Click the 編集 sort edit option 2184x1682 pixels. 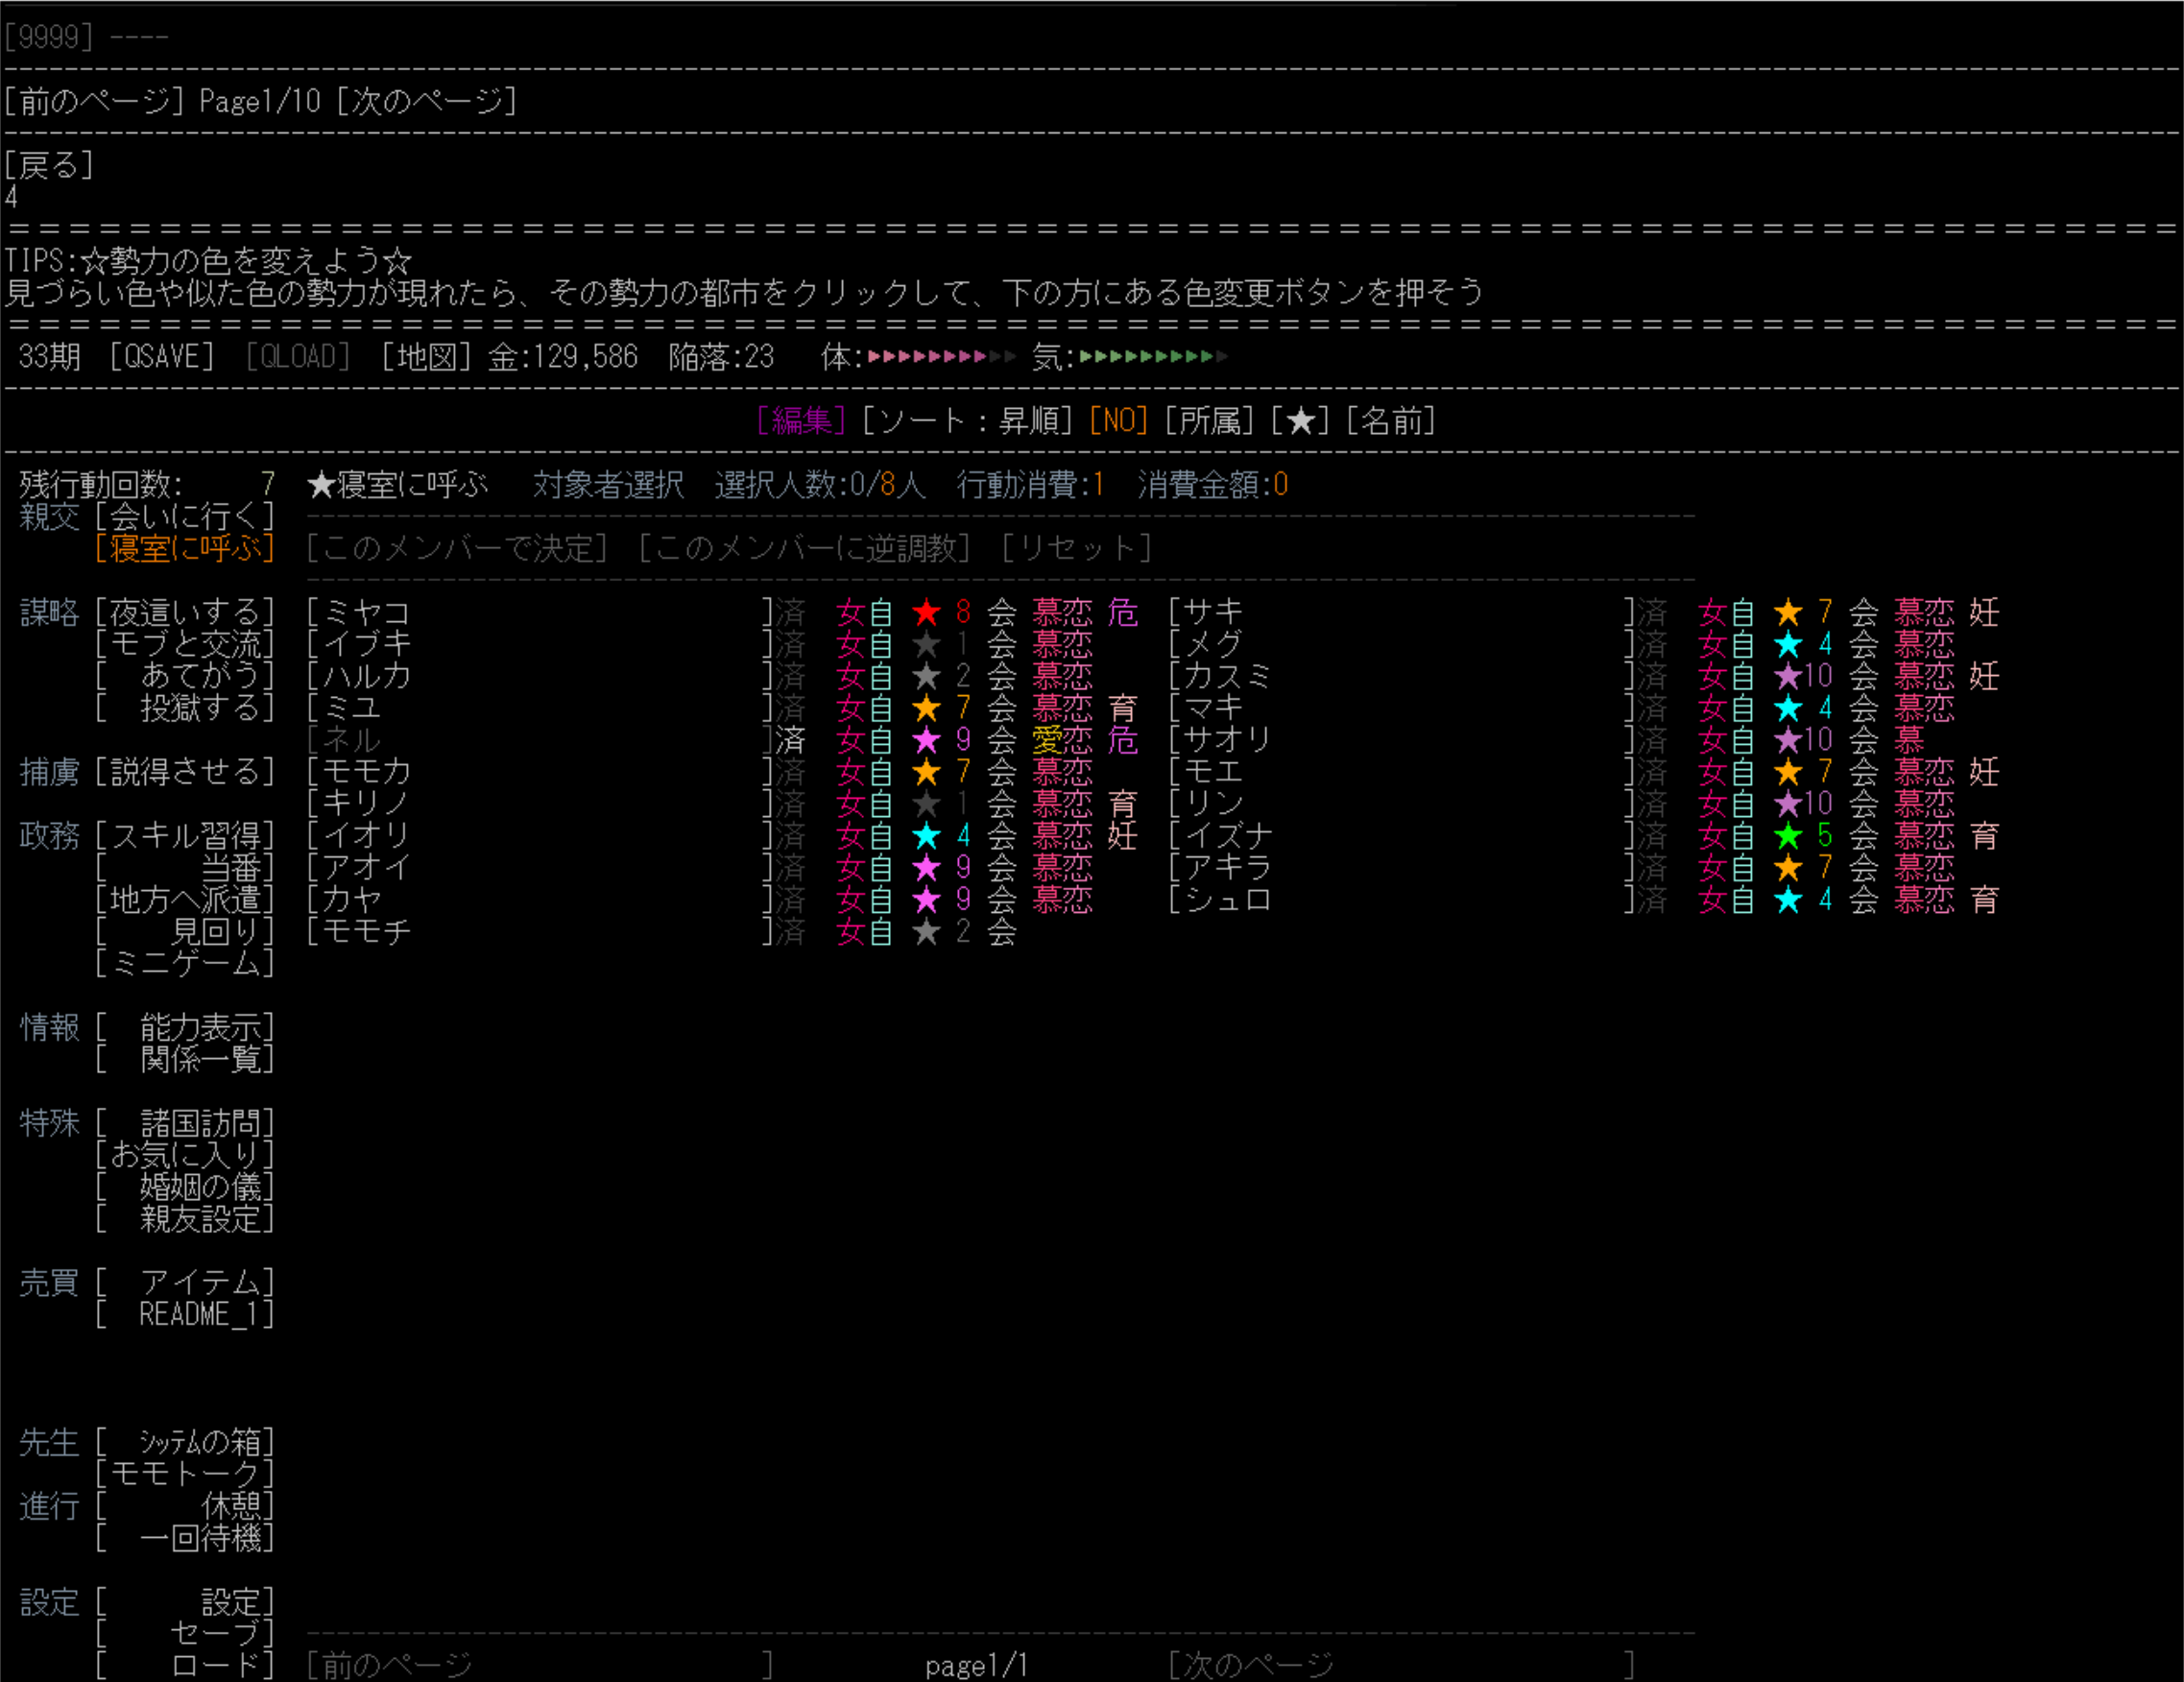pos(802,421)
